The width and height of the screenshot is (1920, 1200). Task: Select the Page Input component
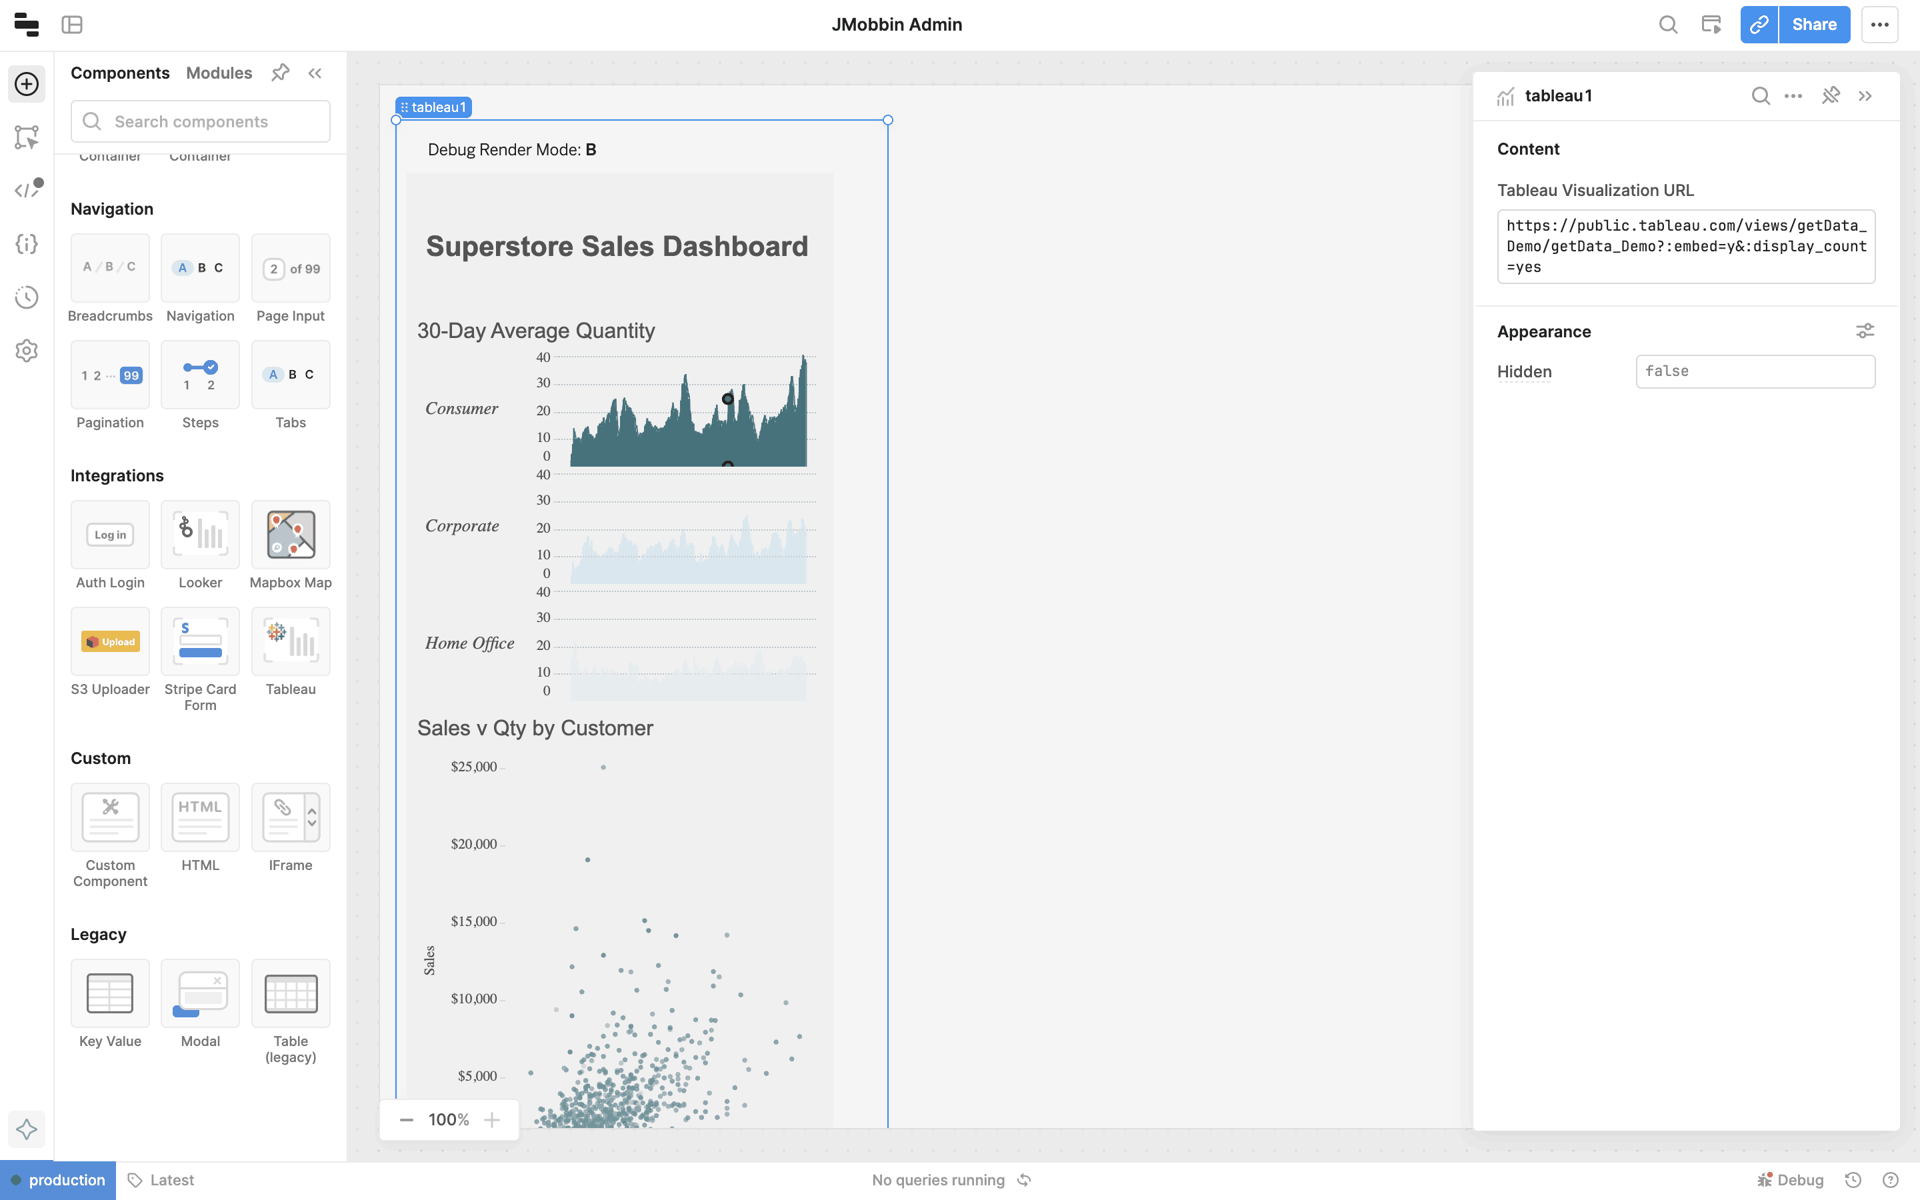pyautogui.click(x=290, y=278)
